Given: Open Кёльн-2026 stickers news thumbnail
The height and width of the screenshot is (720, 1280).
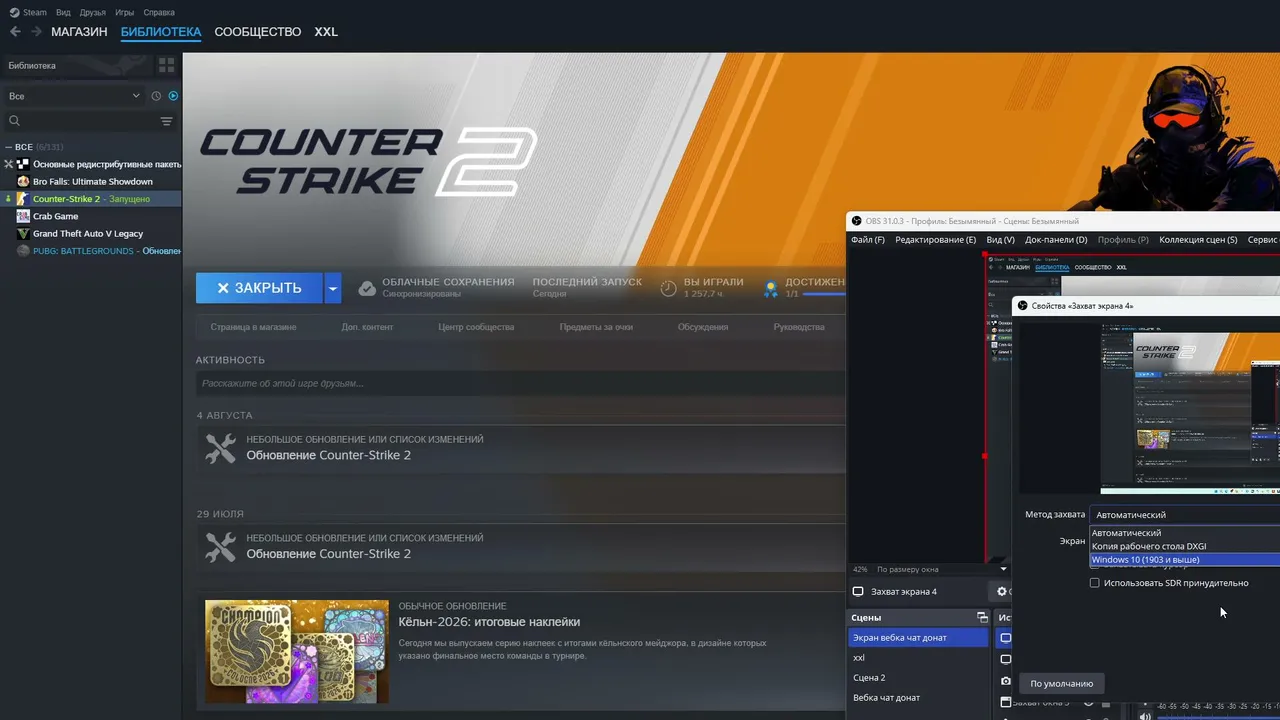Looking at the screenshot, I should [297, 651].
